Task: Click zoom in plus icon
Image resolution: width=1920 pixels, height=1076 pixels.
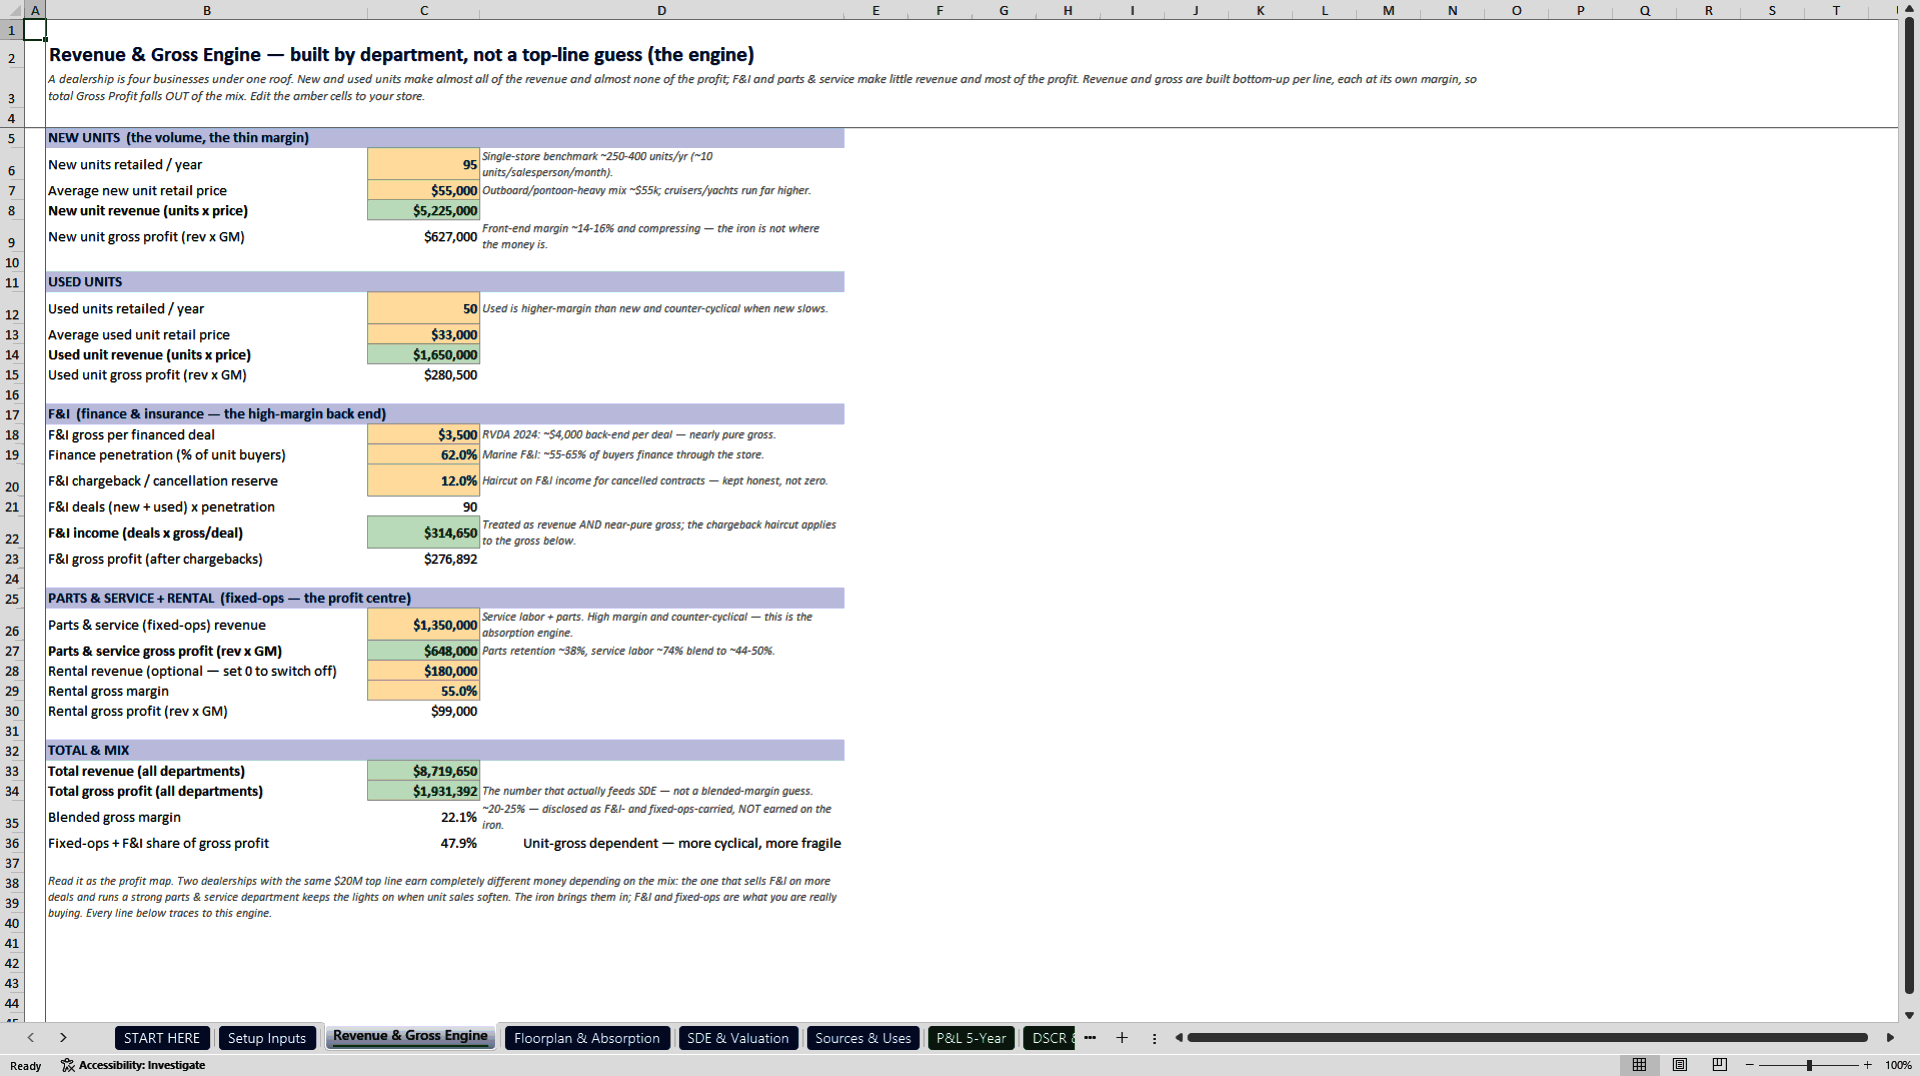Action: coord(1867,1065)
